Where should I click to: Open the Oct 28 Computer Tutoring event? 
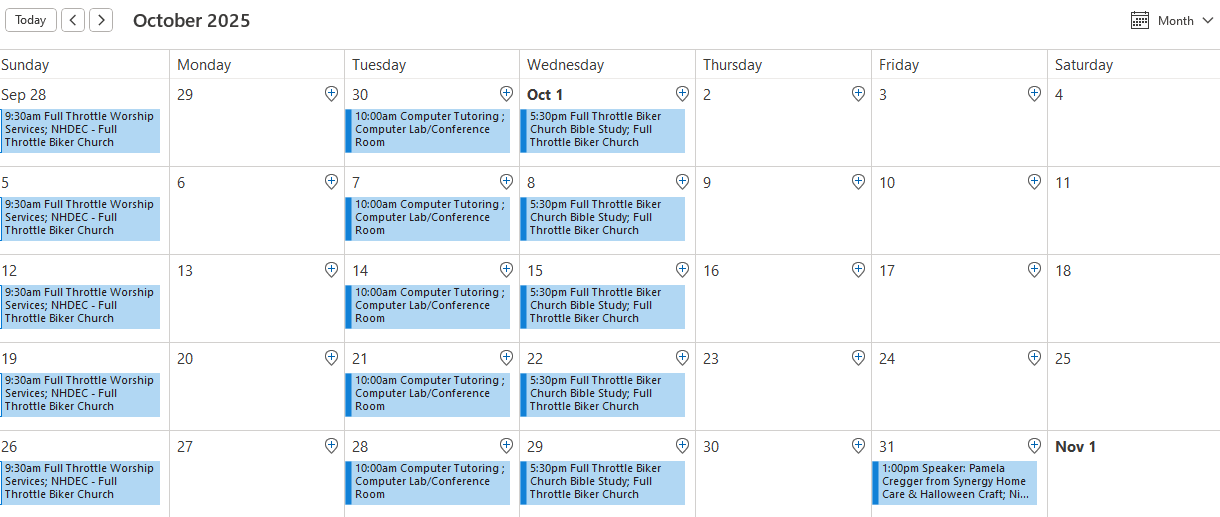click(430, 482)
